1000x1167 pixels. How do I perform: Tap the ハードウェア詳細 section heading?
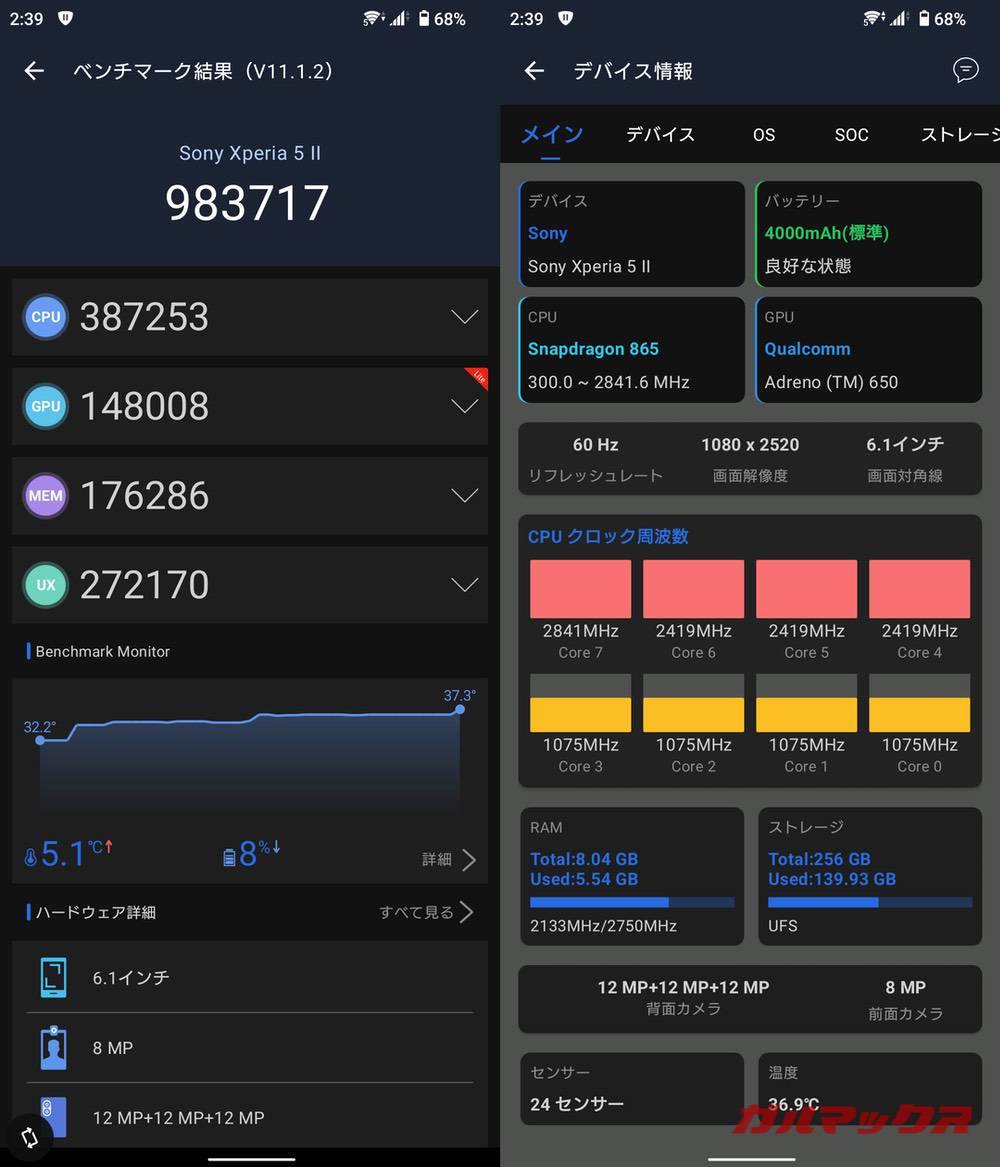(x=95, y=912)
